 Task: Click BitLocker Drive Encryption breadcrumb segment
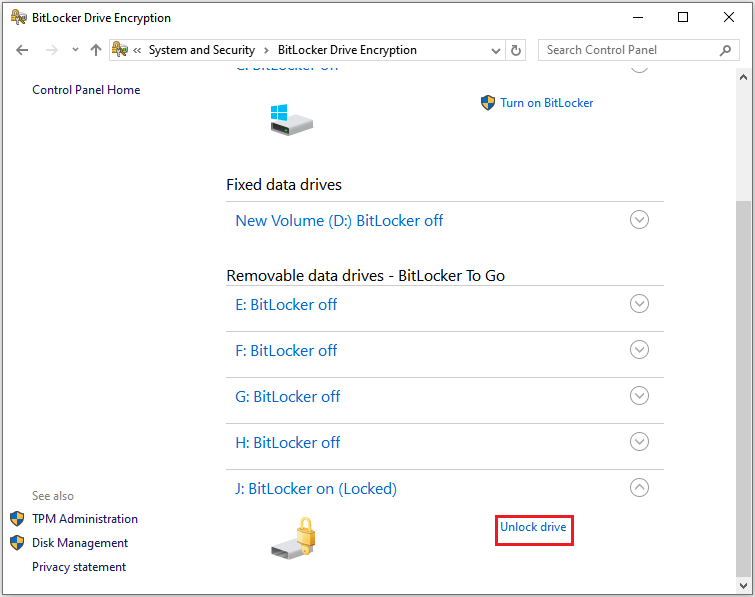347,50
